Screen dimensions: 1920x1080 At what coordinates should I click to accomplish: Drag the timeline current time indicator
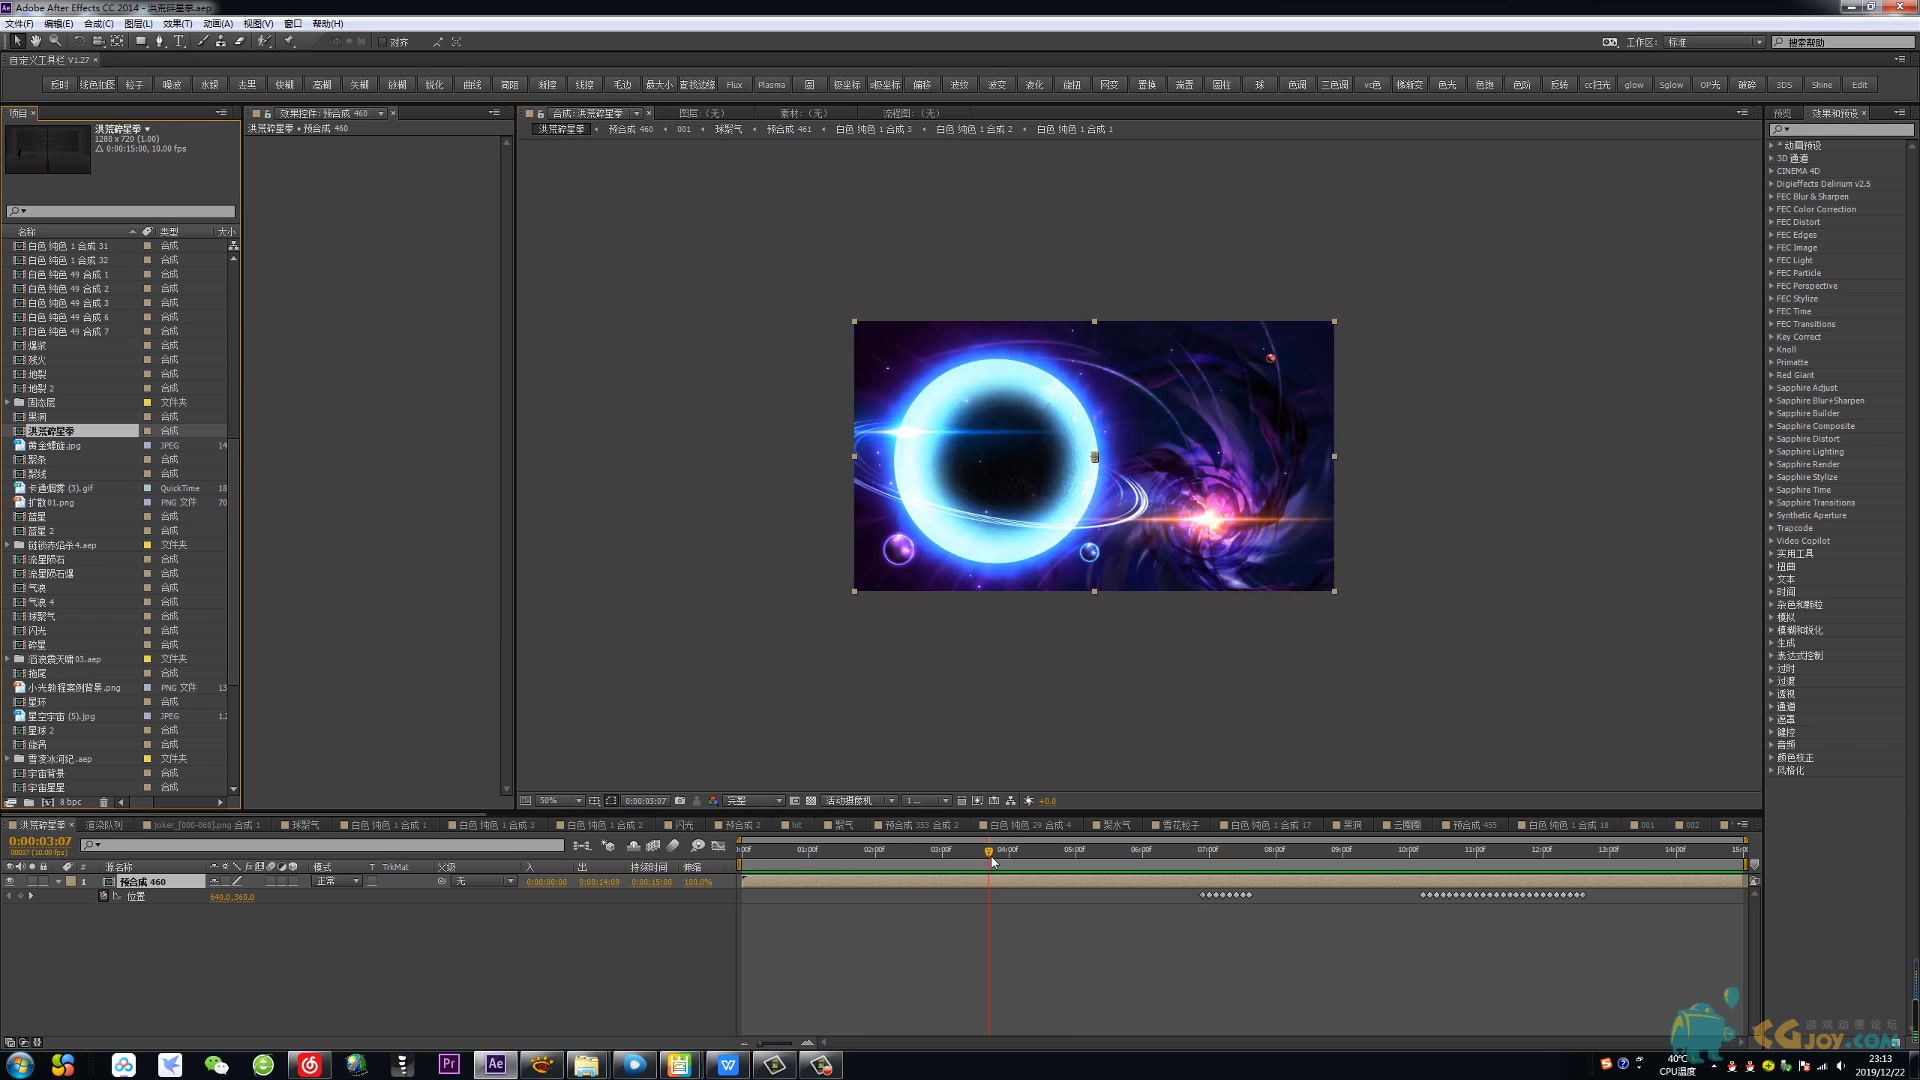[x=988, y=849]
